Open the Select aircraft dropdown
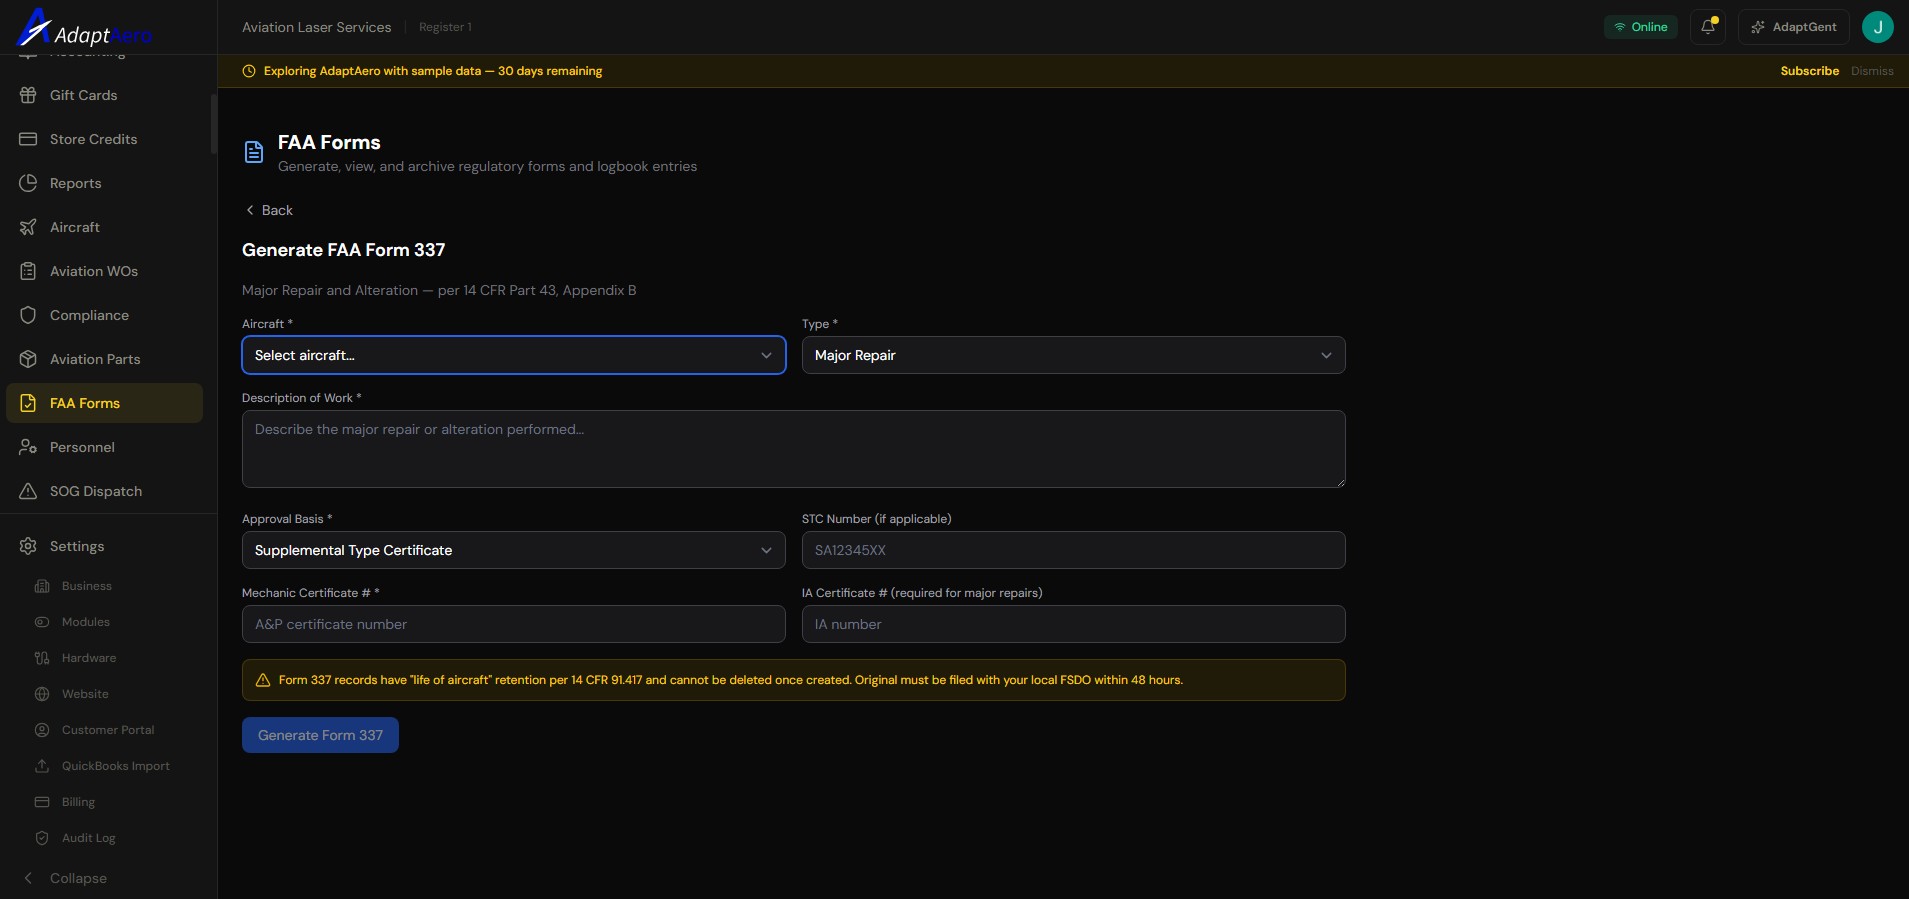Viewport: 1909px width, 899px height. pos(514,355)
